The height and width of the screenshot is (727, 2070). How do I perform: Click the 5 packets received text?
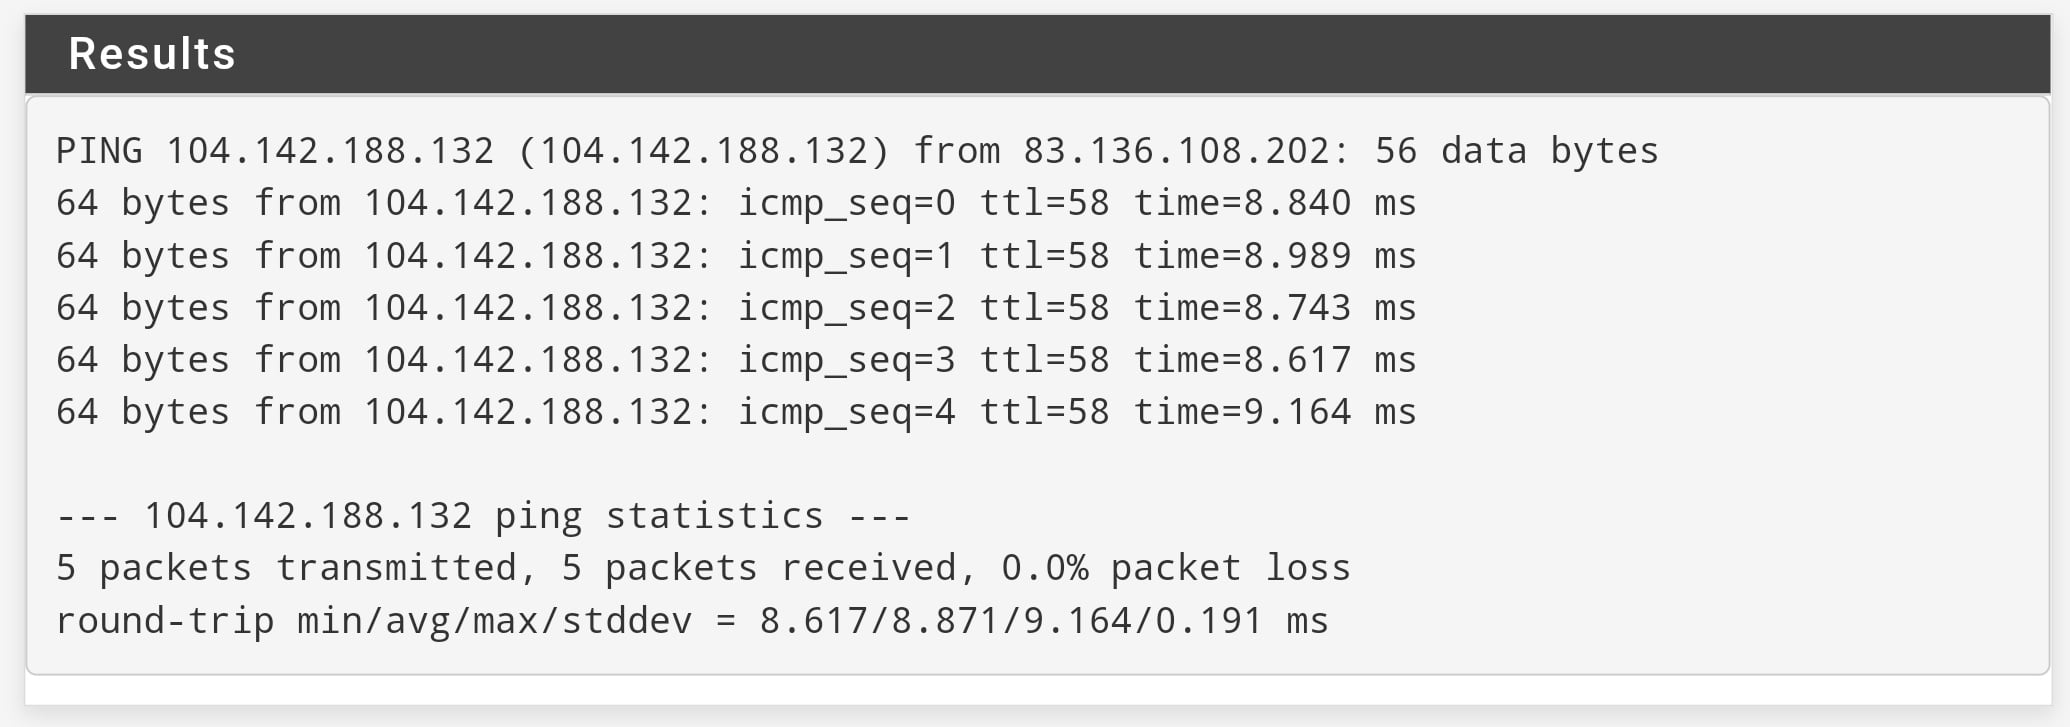[x=760, y=568]
